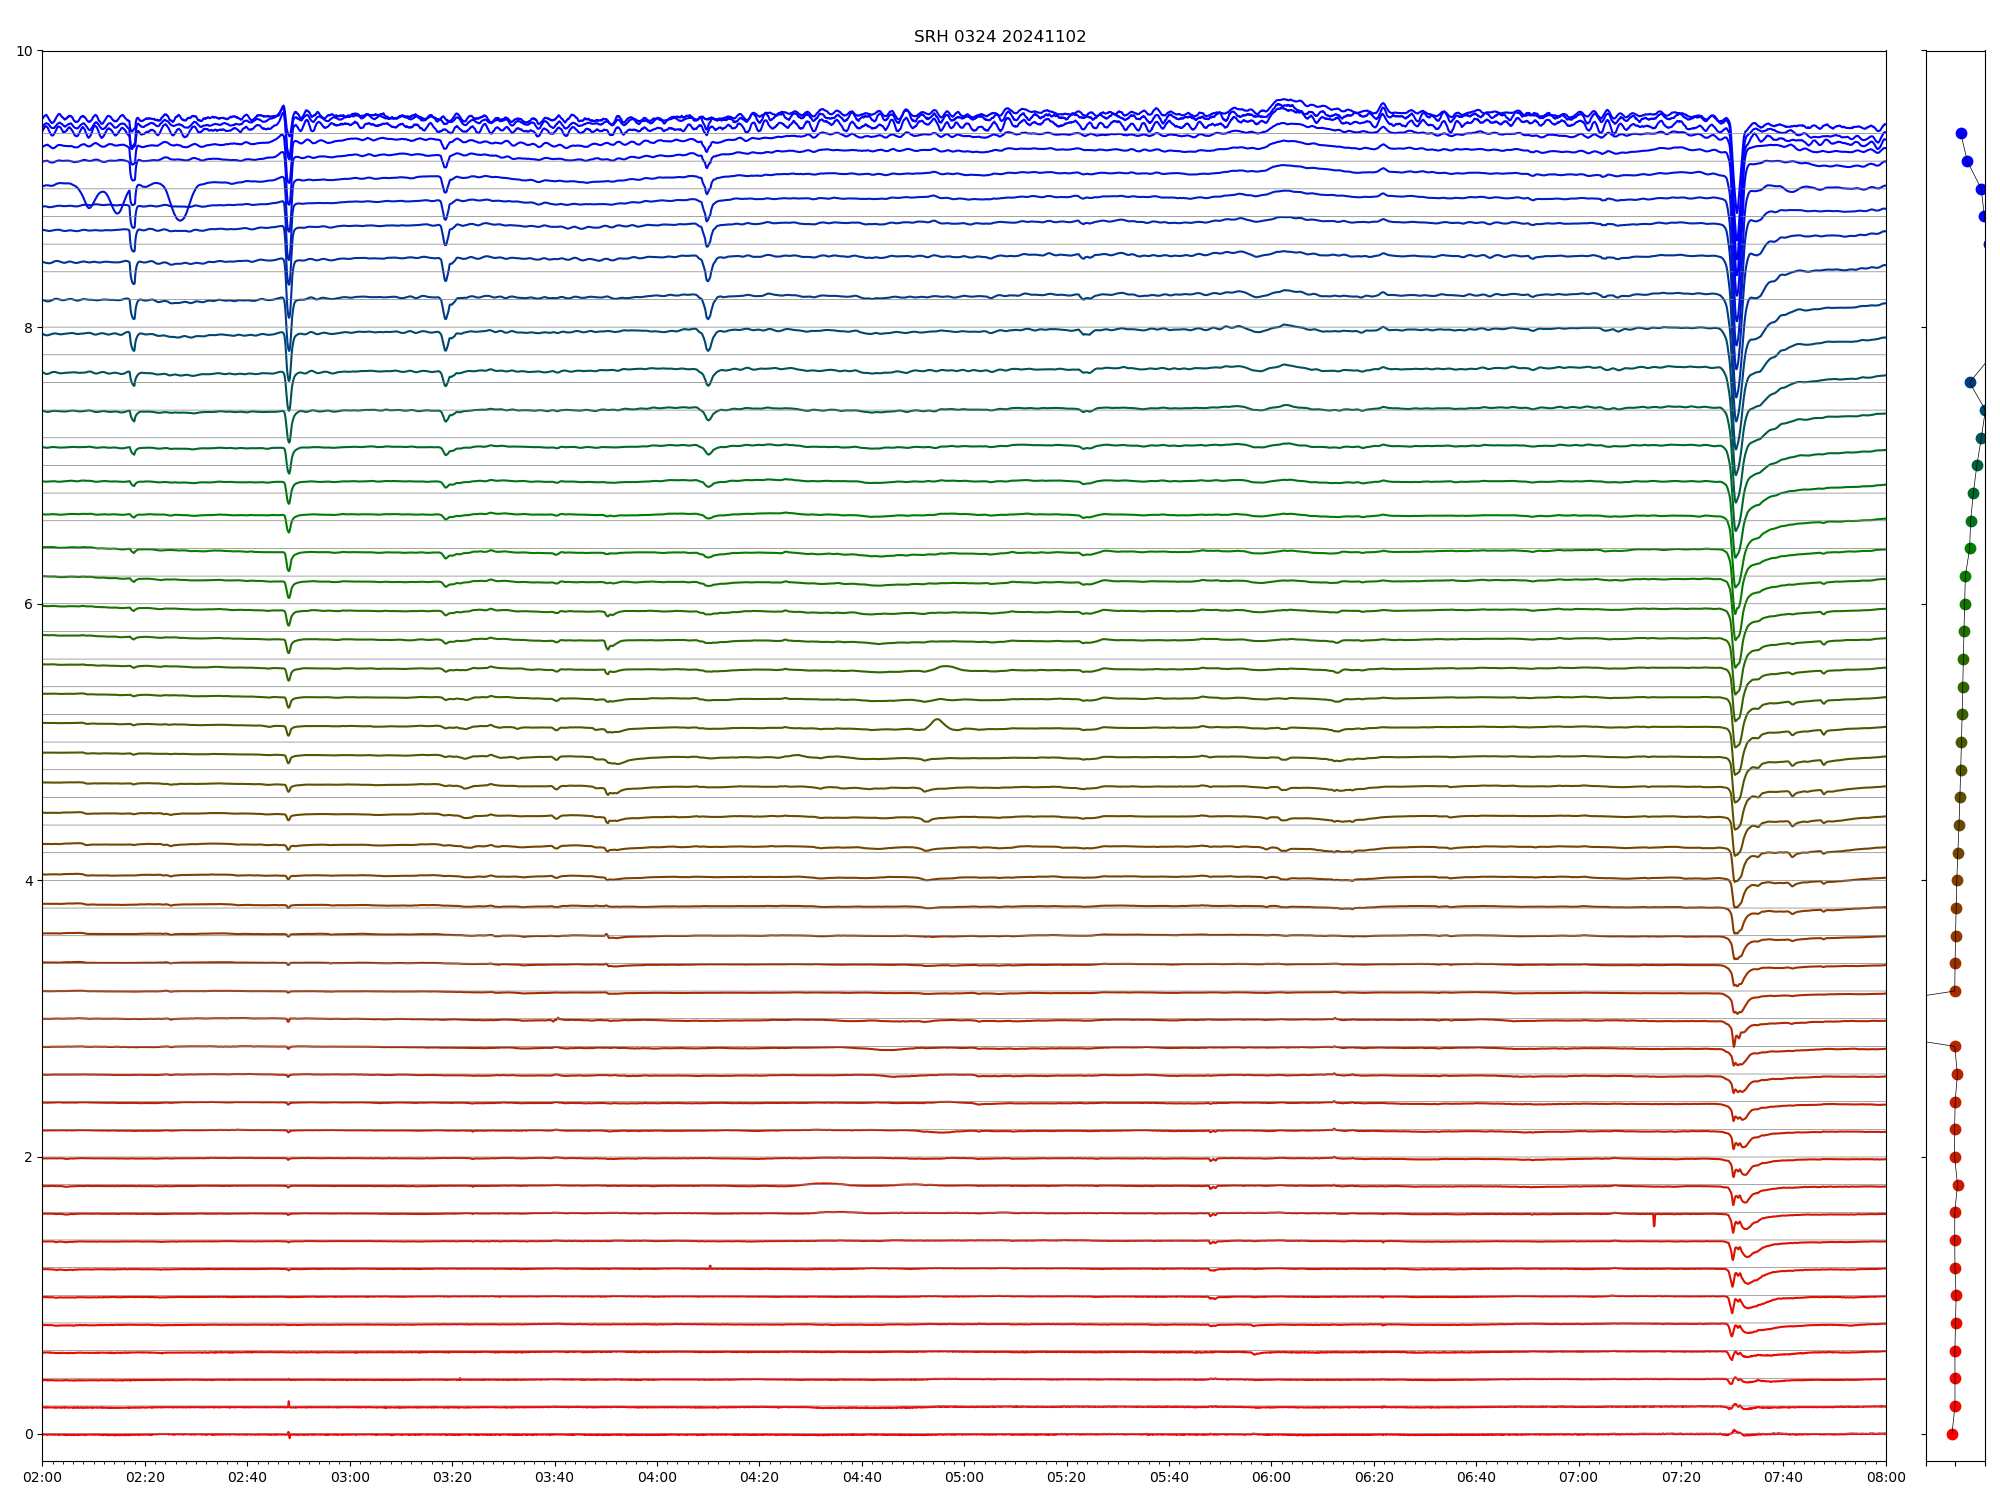
Task: Select the y-axis label 6
Action: [x=28, y=604]
